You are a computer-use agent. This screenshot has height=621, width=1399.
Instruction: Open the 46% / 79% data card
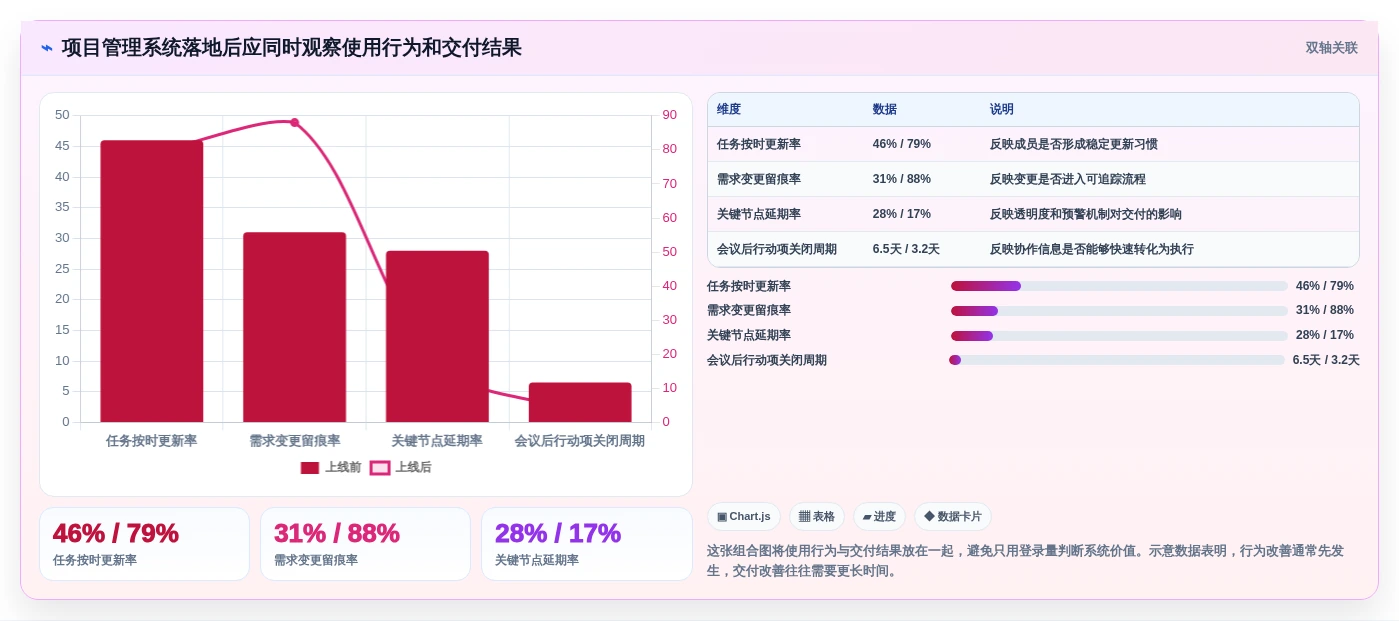coord(144,544)
